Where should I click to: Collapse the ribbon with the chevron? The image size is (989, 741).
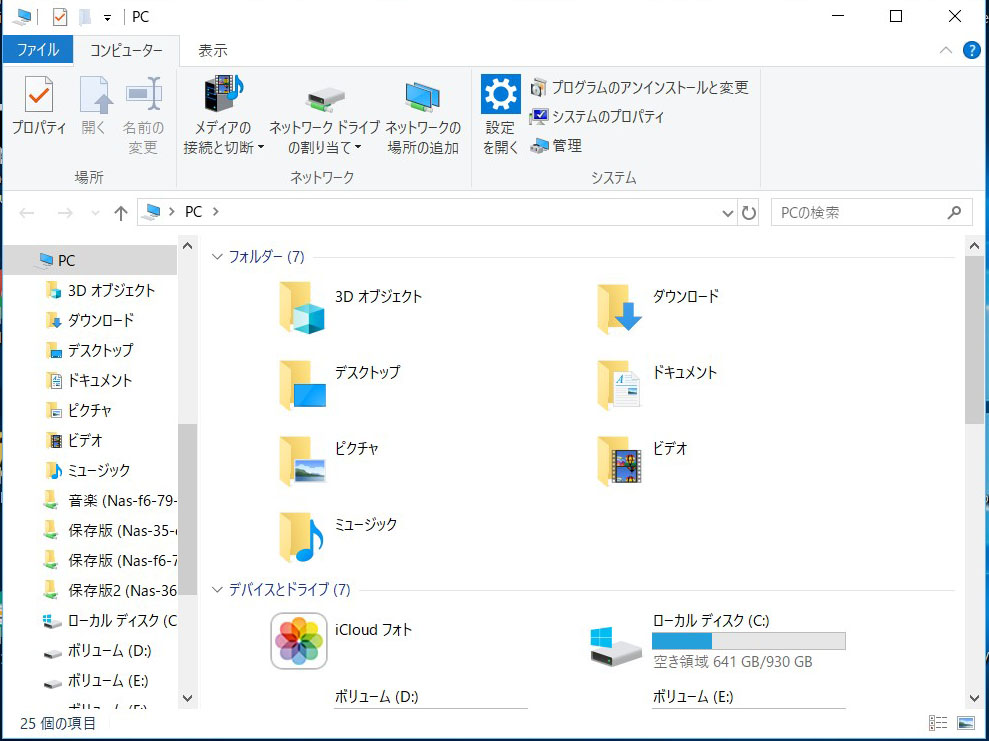tap(945, 50)
